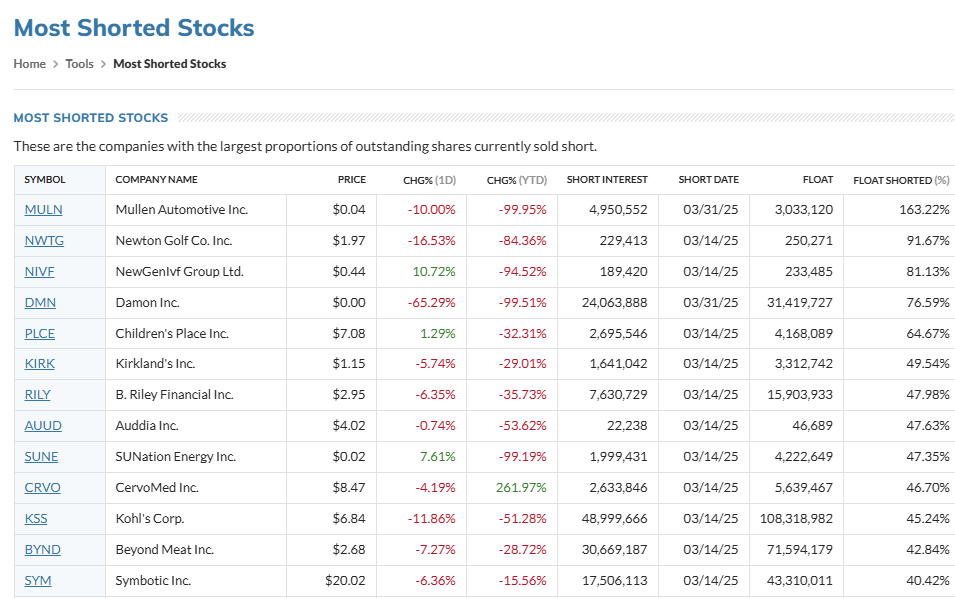Click the MOST SHORTED STOCKS section heading
Image resolution: width=955 pixels, height=598 pixels.
click(x=91, y=118)
